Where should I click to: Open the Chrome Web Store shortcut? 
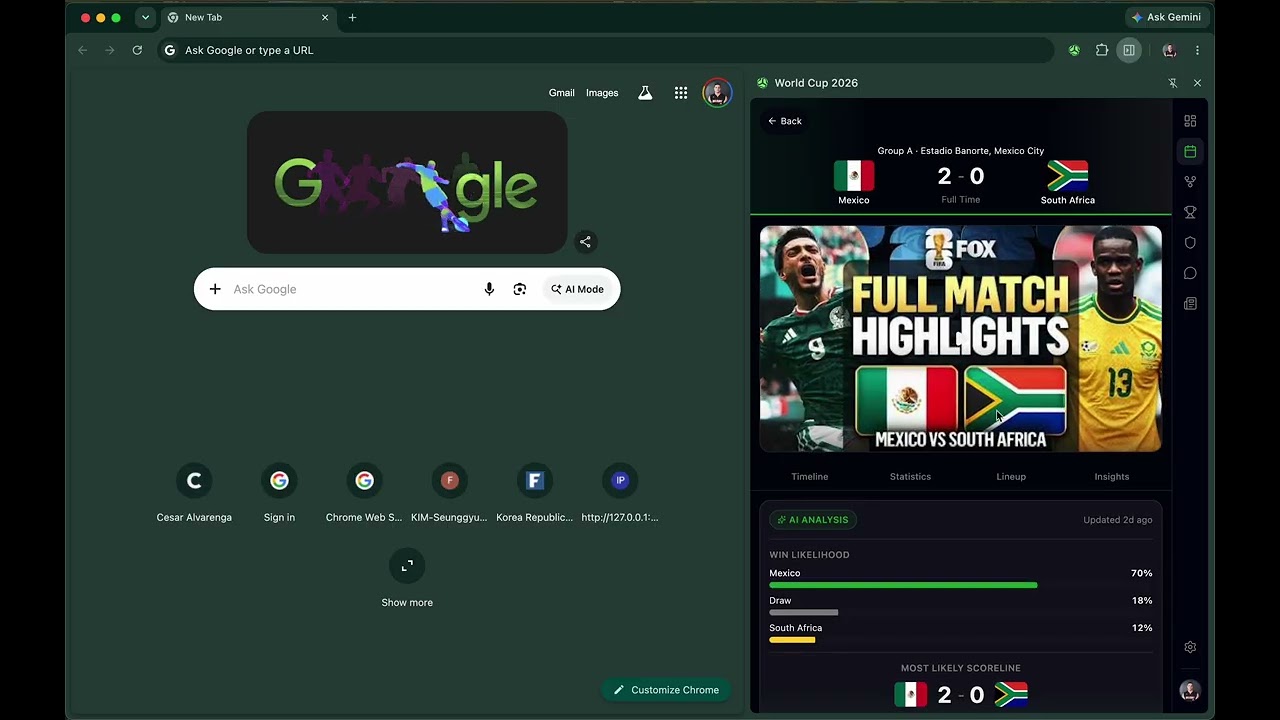pos(364,493)
